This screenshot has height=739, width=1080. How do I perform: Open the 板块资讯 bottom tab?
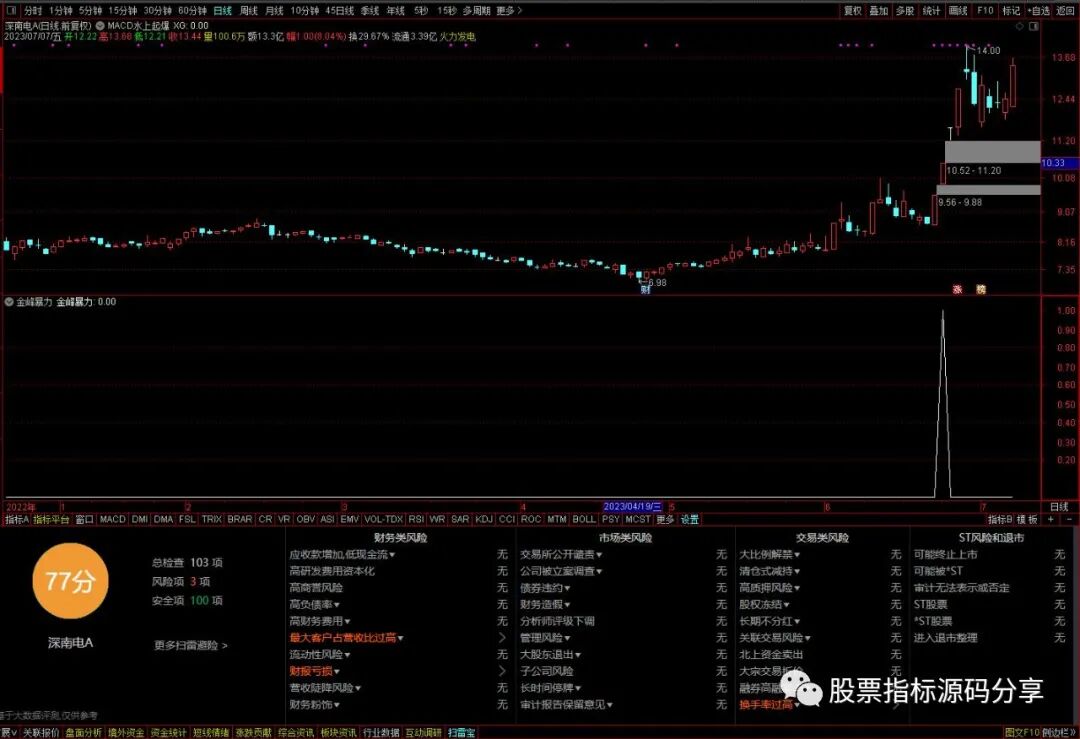[x=338, y=733]
